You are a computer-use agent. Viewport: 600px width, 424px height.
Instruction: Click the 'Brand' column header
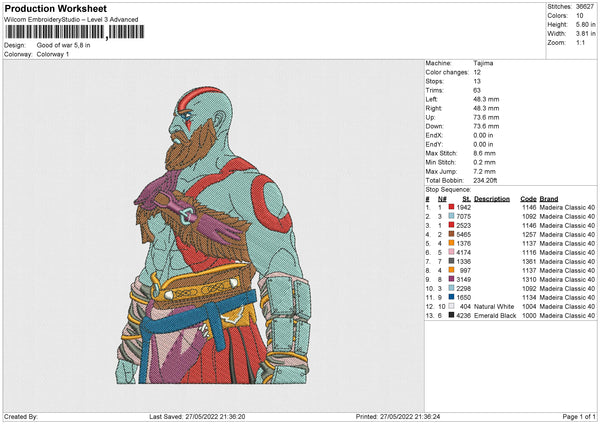(x=549, y=199)
